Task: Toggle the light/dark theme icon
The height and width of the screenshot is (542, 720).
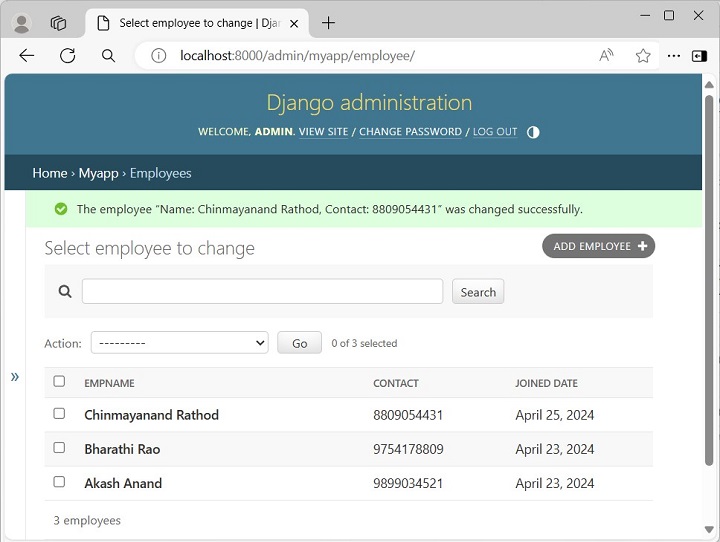Action: coord(533,132)
